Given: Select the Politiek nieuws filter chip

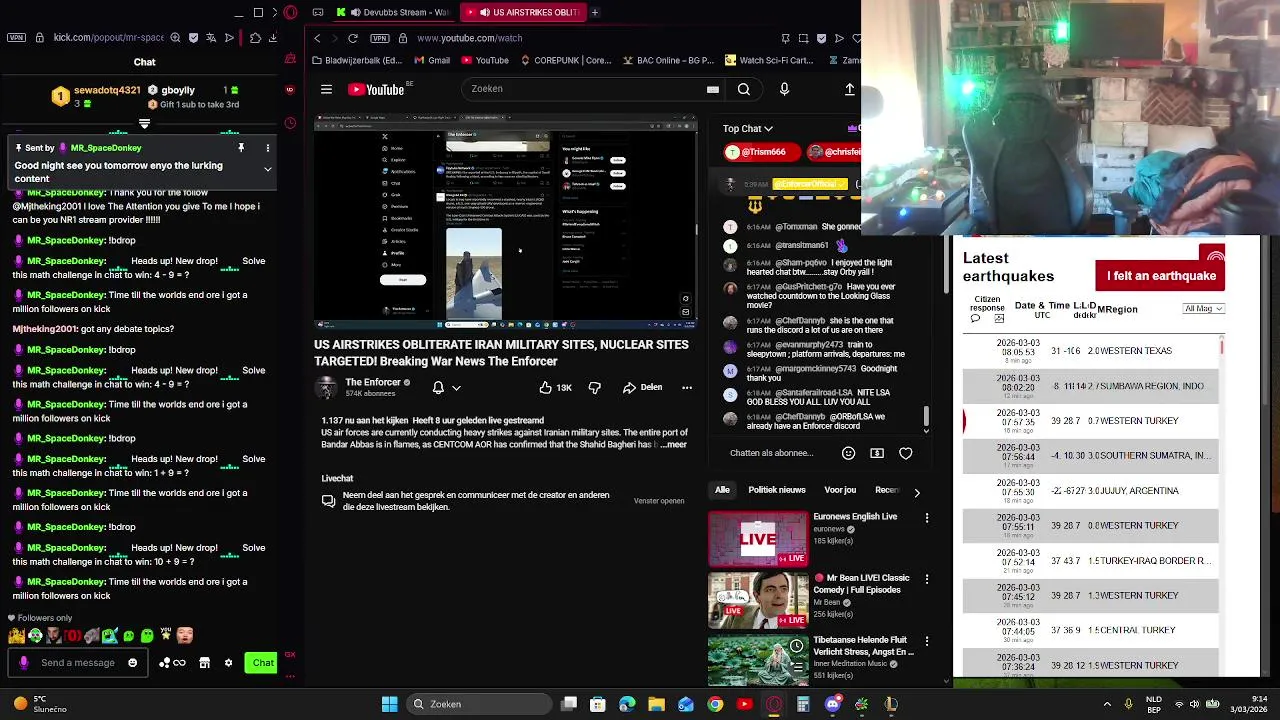Looking at the screenshot, I should pyautogui.click(x=777, y=490).
